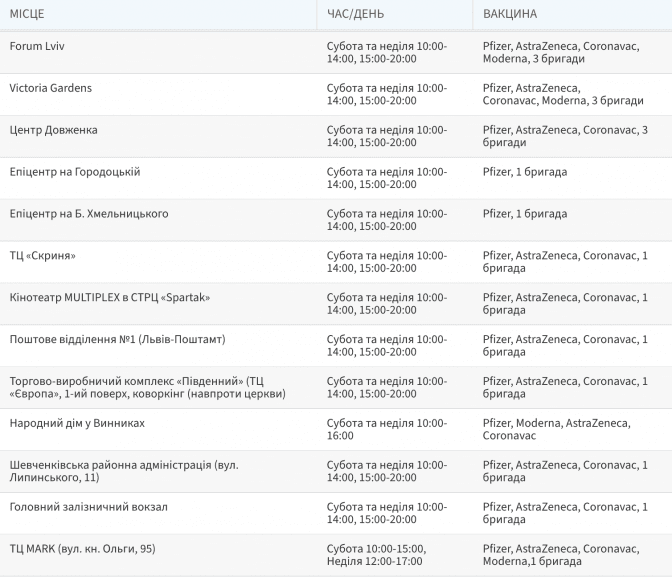This screenshot has height=577, width=672.
Task: Click Народний дім у Винниках
Action: coord(77,424)
